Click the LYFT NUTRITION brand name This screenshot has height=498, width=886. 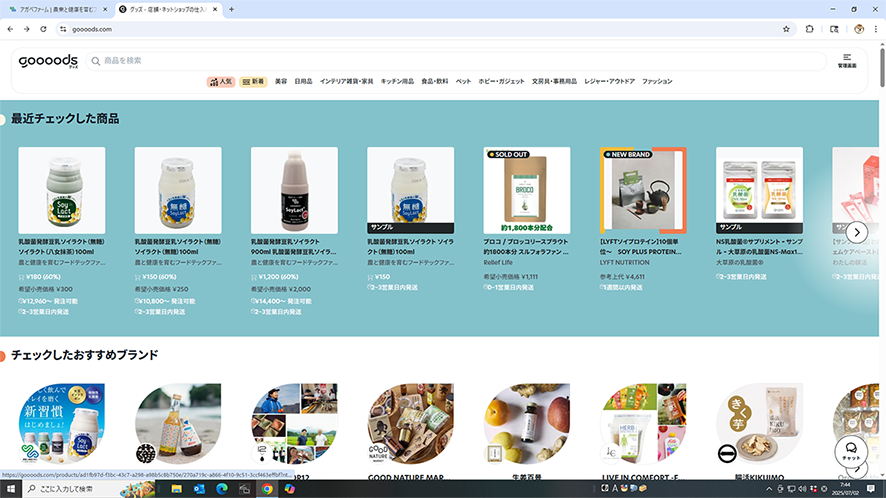(x=624, y=262)
